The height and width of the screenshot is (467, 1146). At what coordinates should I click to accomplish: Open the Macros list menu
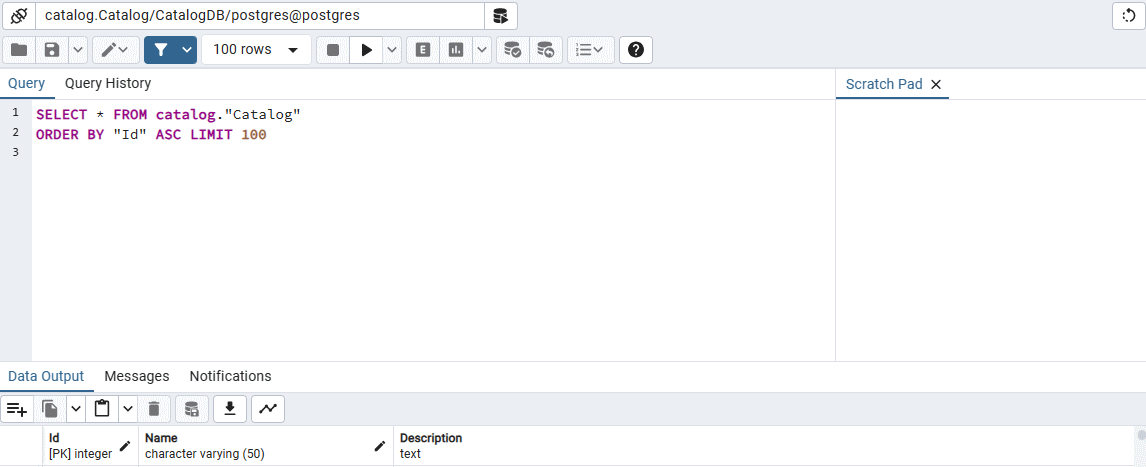click(x=591, y=50)
